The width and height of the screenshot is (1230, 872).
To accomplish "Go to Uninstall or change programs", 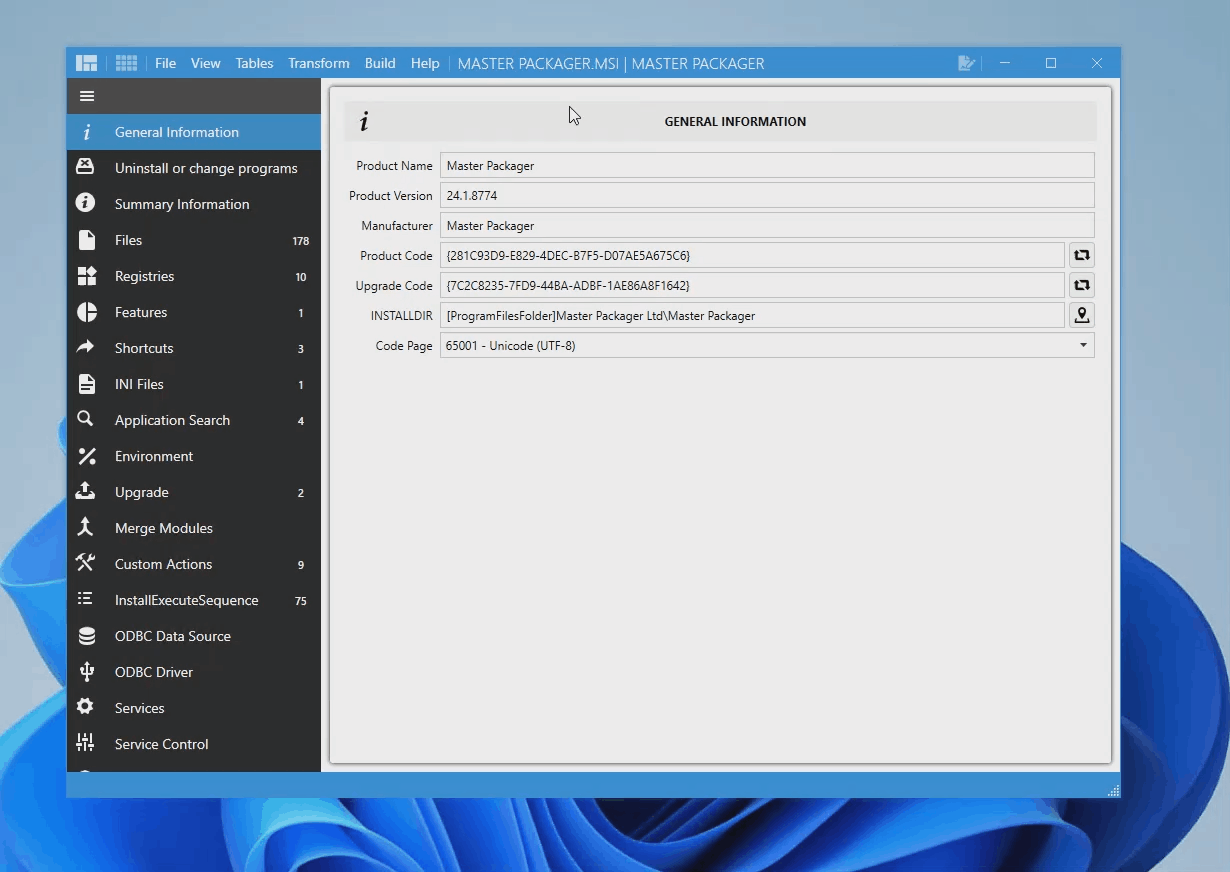I will (x=194, y=168).
